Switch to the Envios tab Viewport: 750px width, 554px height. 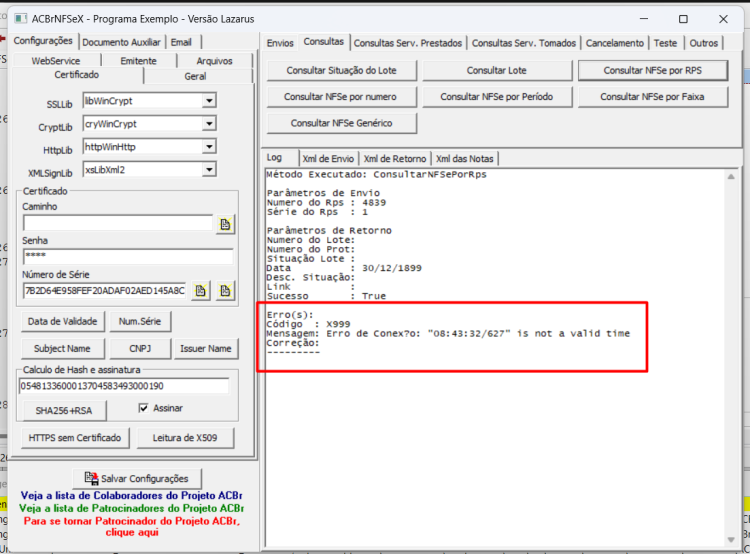pyautogui.click(x=280, y=43)
